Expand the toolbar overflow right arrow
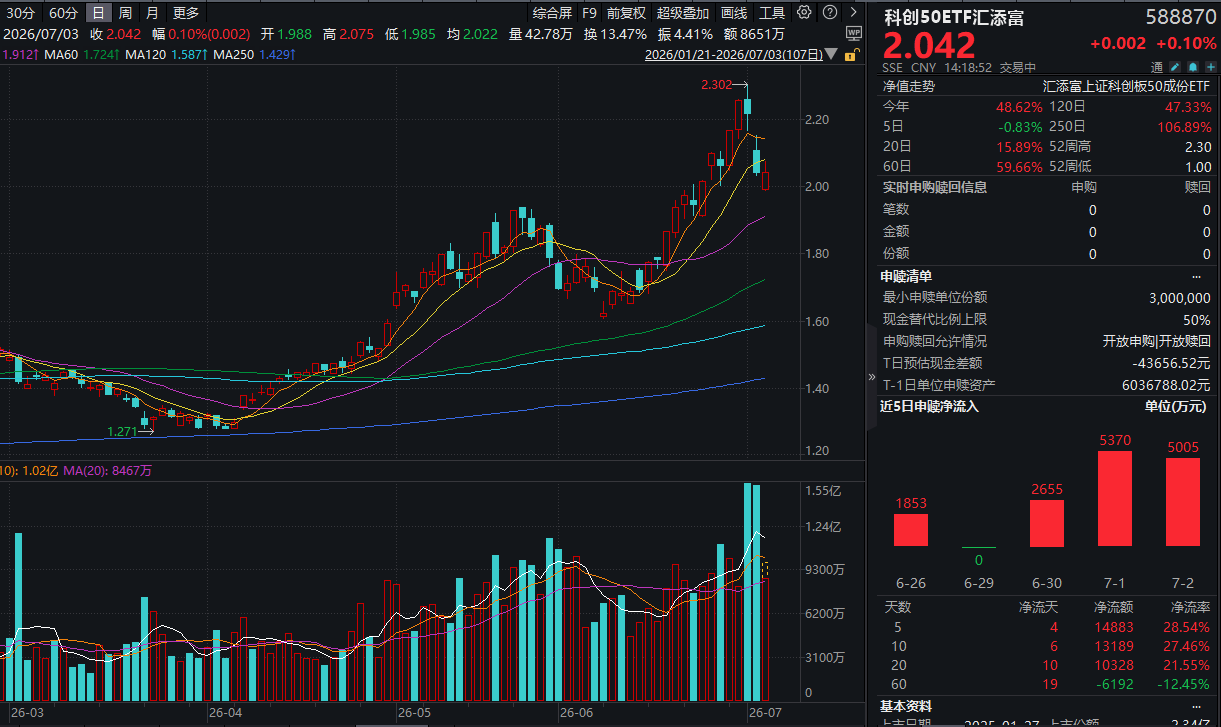 pyautogui.click(x=854, y=12)
